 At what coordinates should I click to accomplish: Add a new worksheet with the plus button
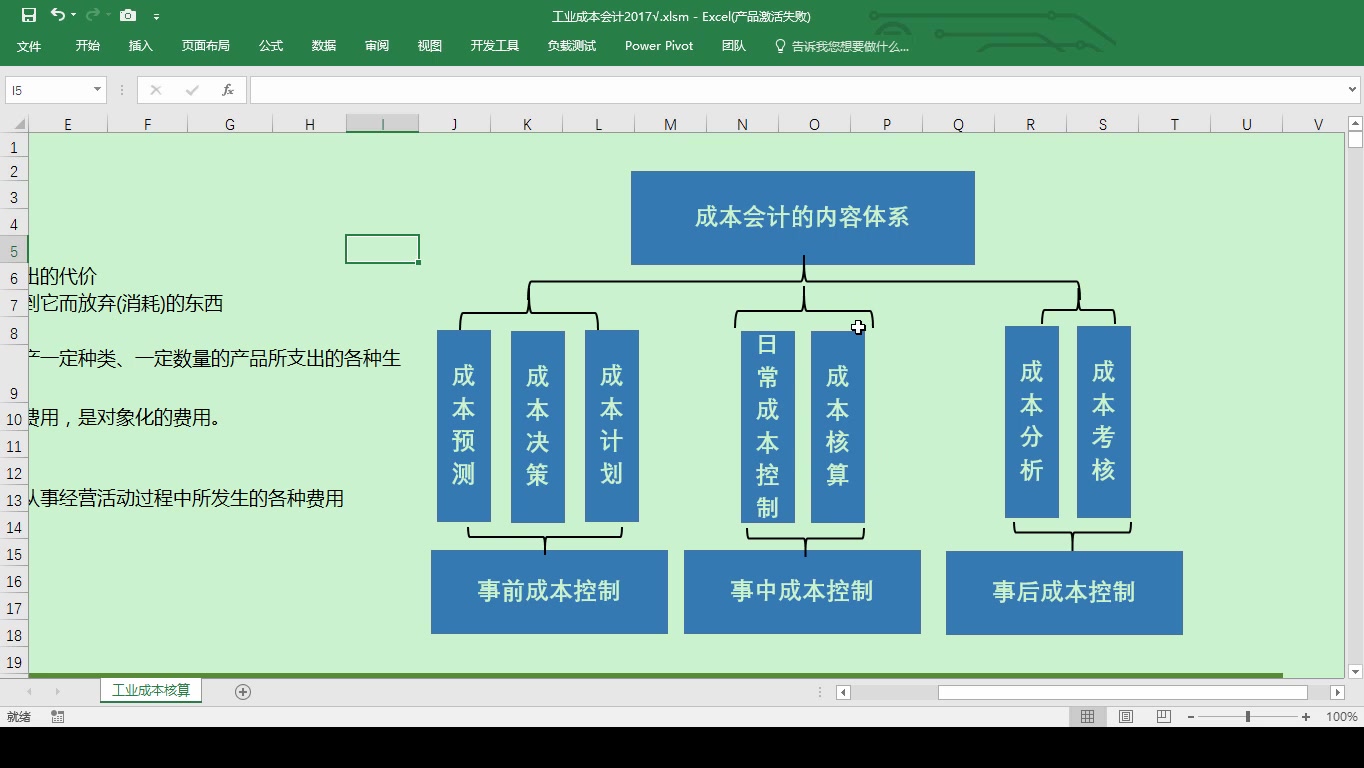(x=242, y=690)
